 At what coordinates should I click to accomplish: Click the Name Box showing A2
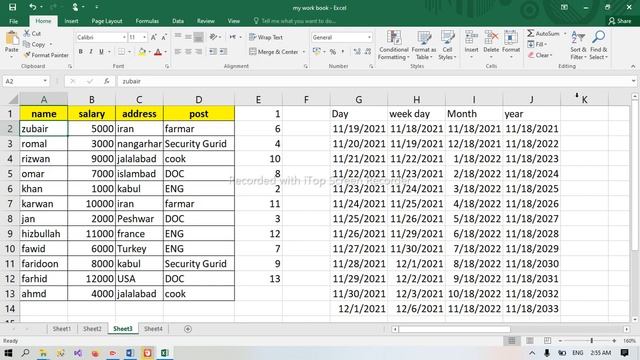pyautogui.click(x=26, y=81)
